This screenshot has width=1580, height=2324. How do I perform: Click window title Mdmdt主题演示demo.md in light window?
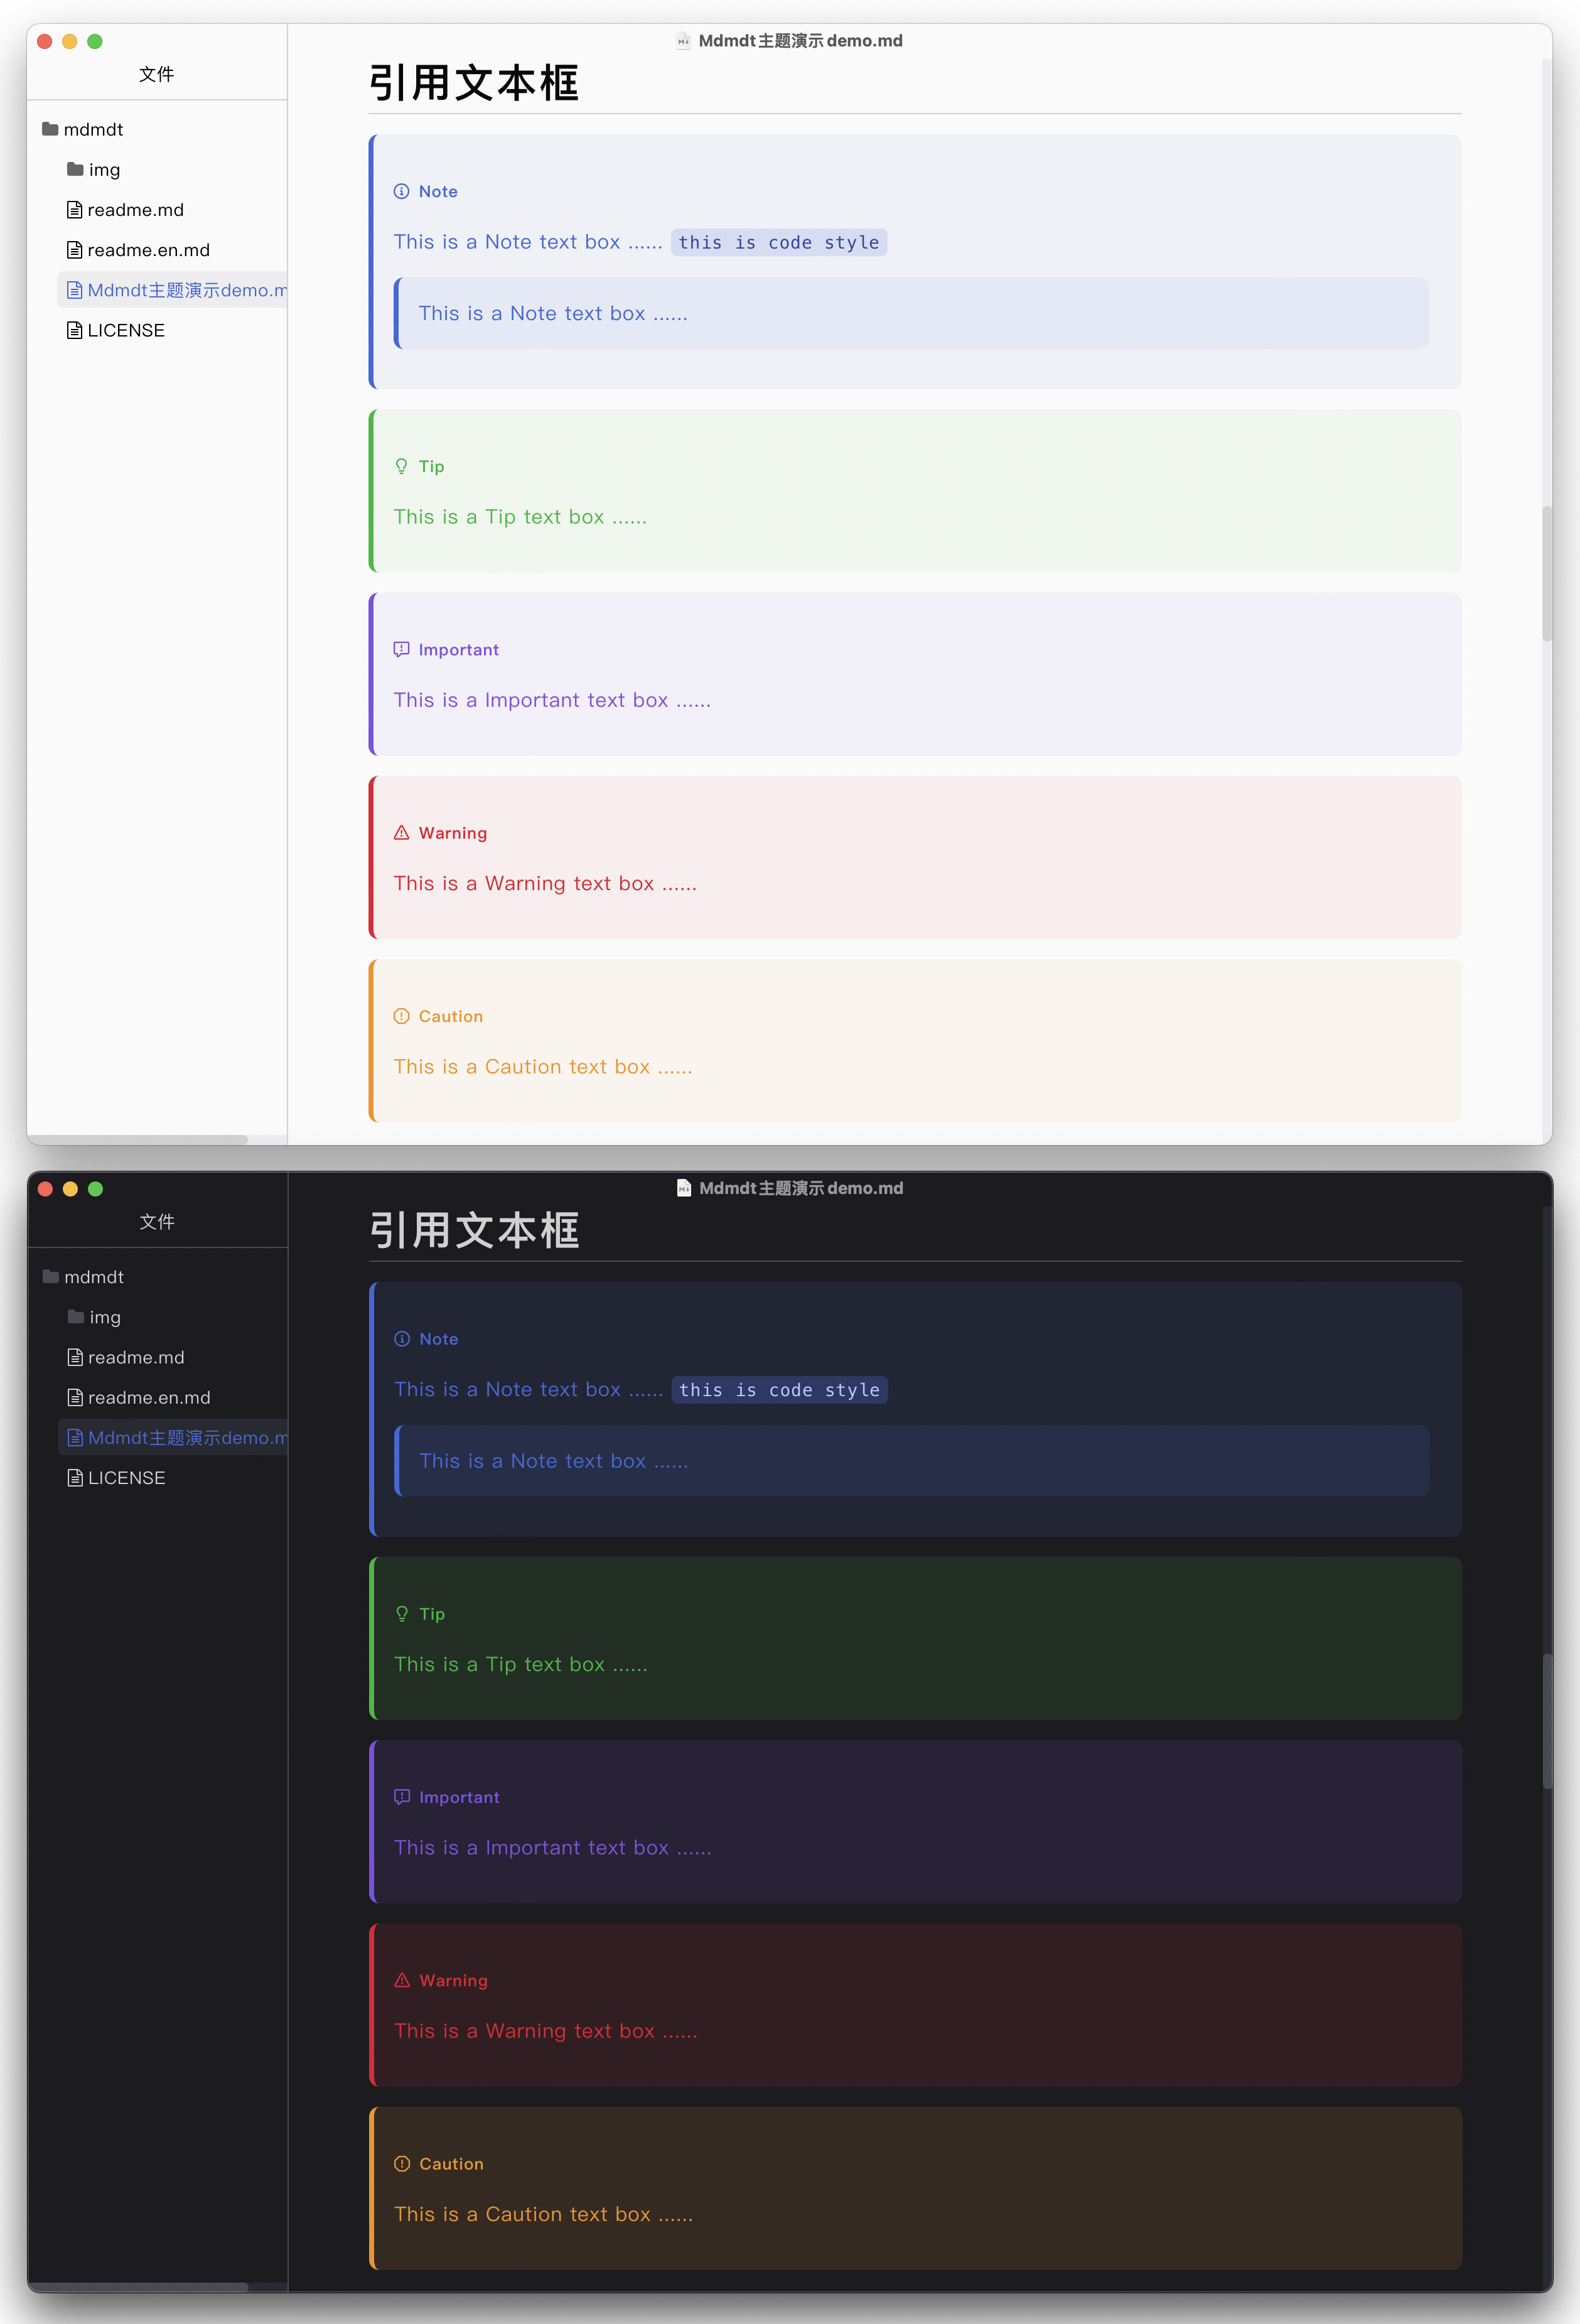pos(800,41)
